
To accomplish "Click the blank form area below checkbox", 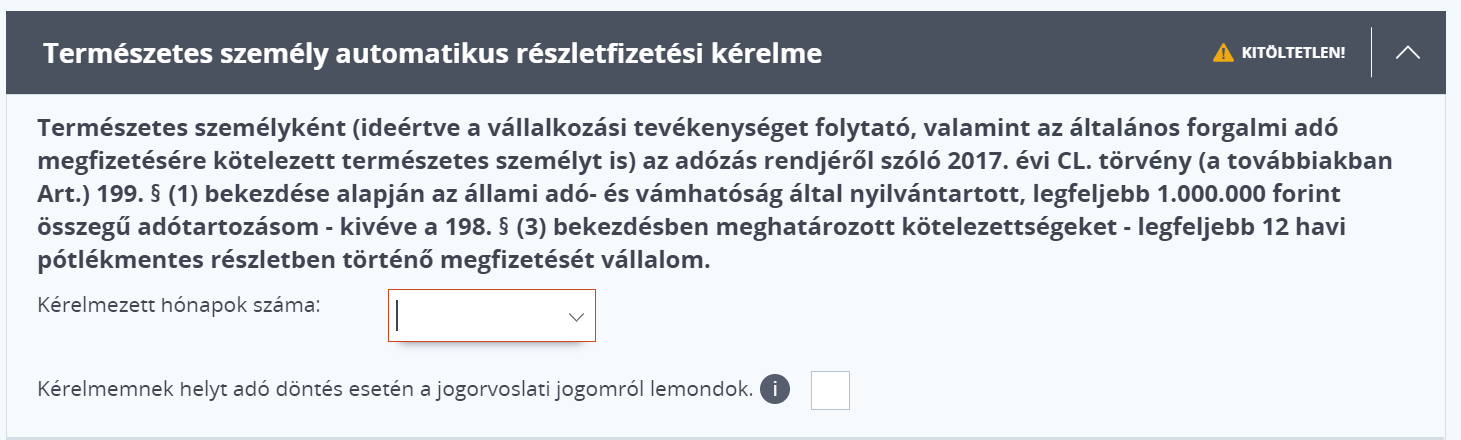I will pyautogui.click(x=700, y=424).
